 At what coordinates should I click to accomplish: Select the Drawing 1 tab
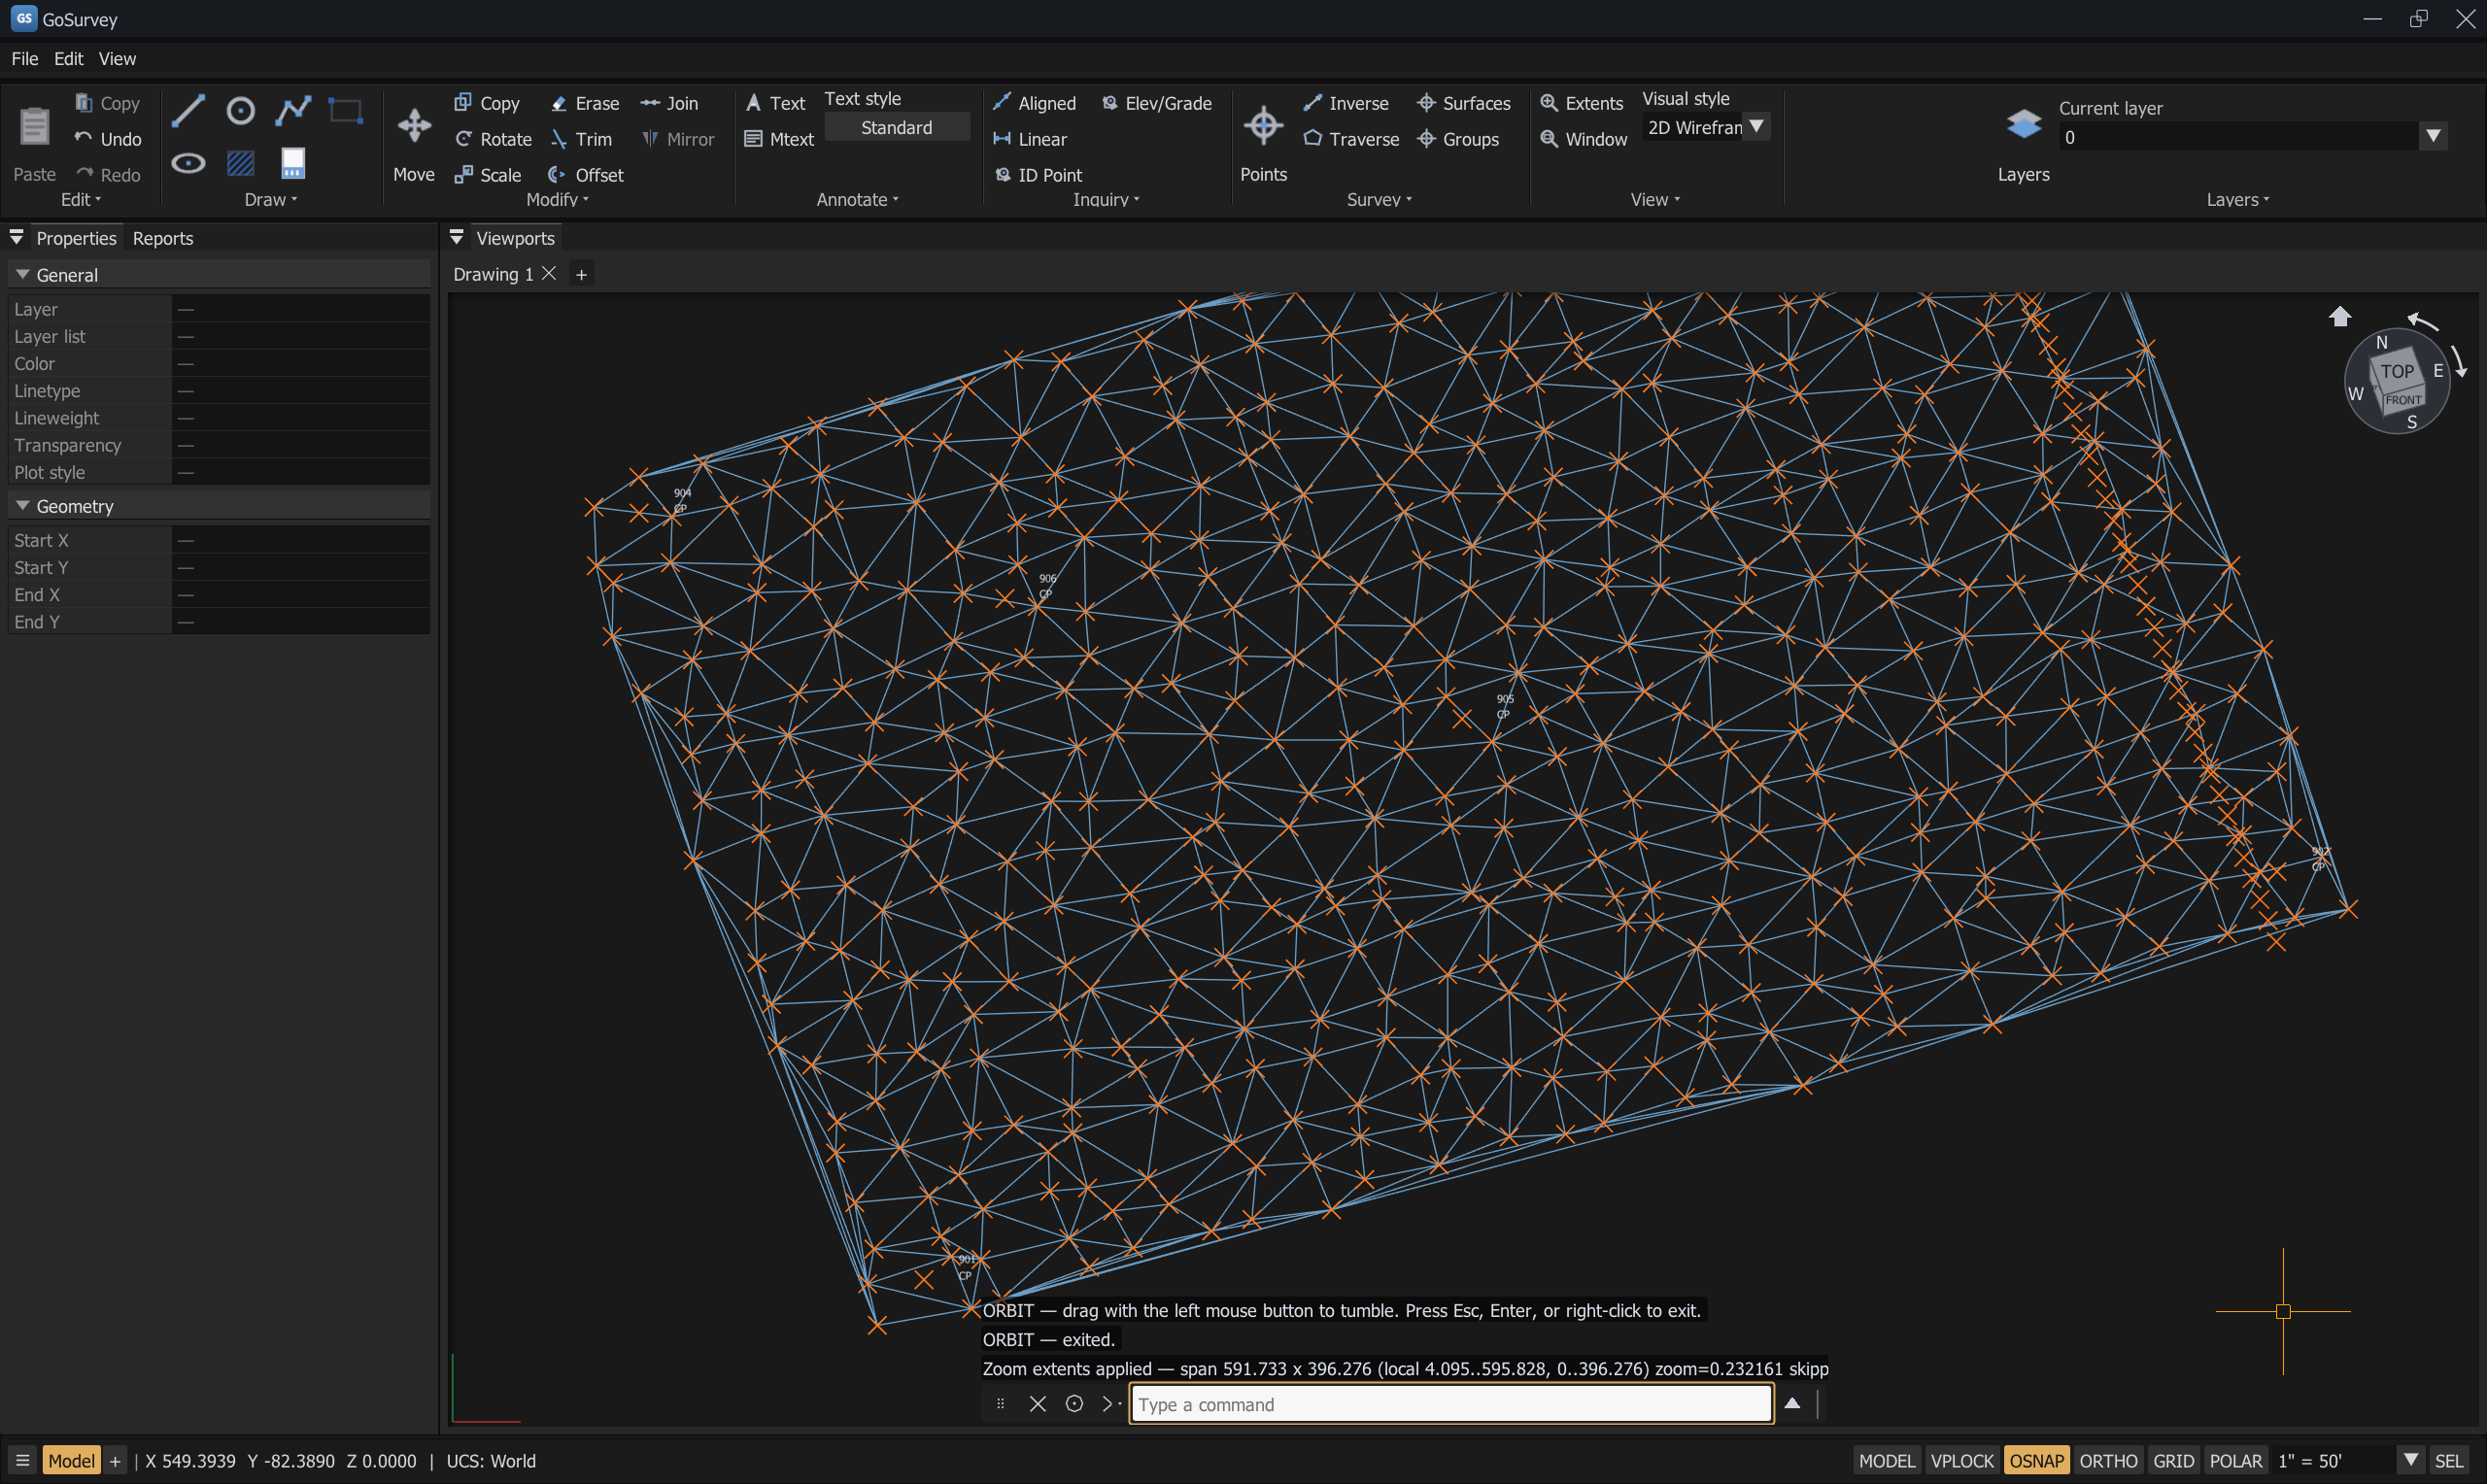[493, 274]
